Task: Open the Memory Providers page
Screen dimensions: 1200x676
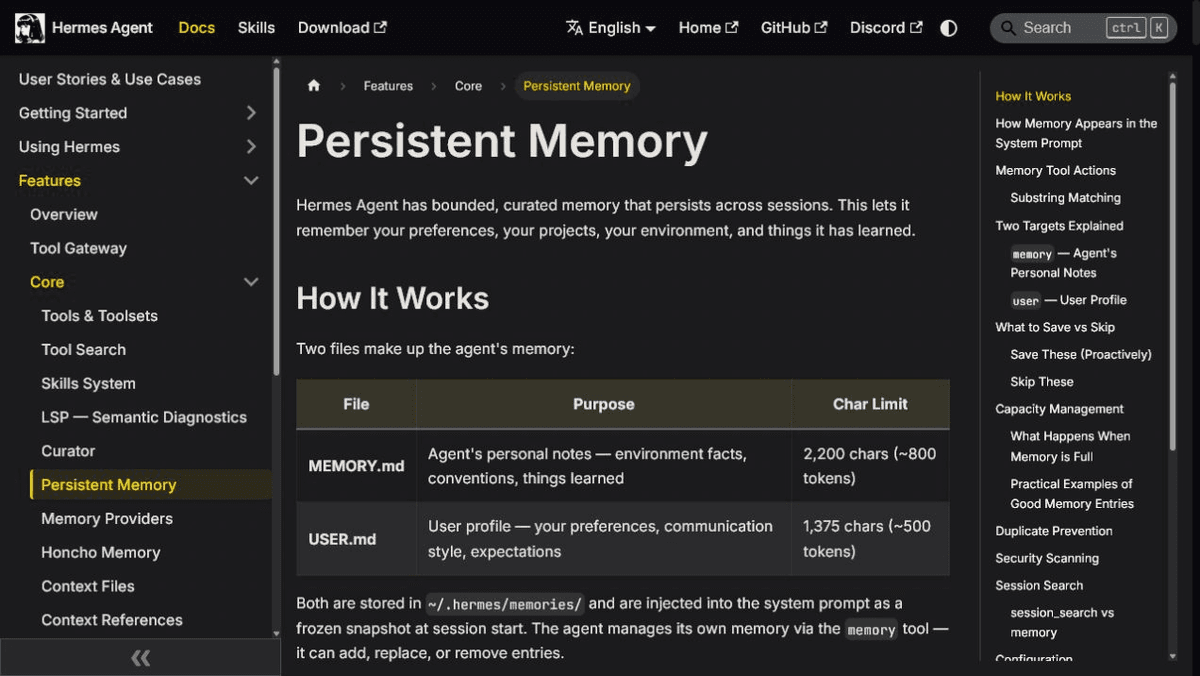Action: tap(107, 518)
